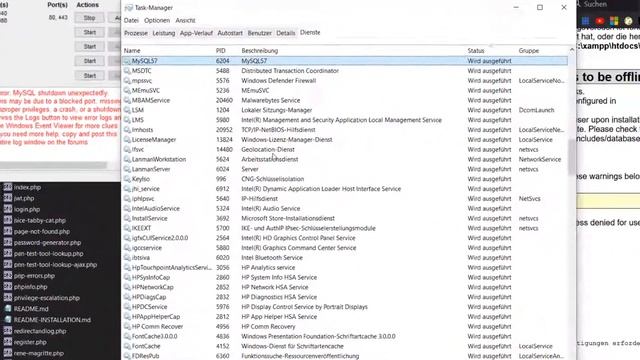This screenshot has height=360, width=640.
Task: Sort by the Status column header
Action: coord(476,51)
